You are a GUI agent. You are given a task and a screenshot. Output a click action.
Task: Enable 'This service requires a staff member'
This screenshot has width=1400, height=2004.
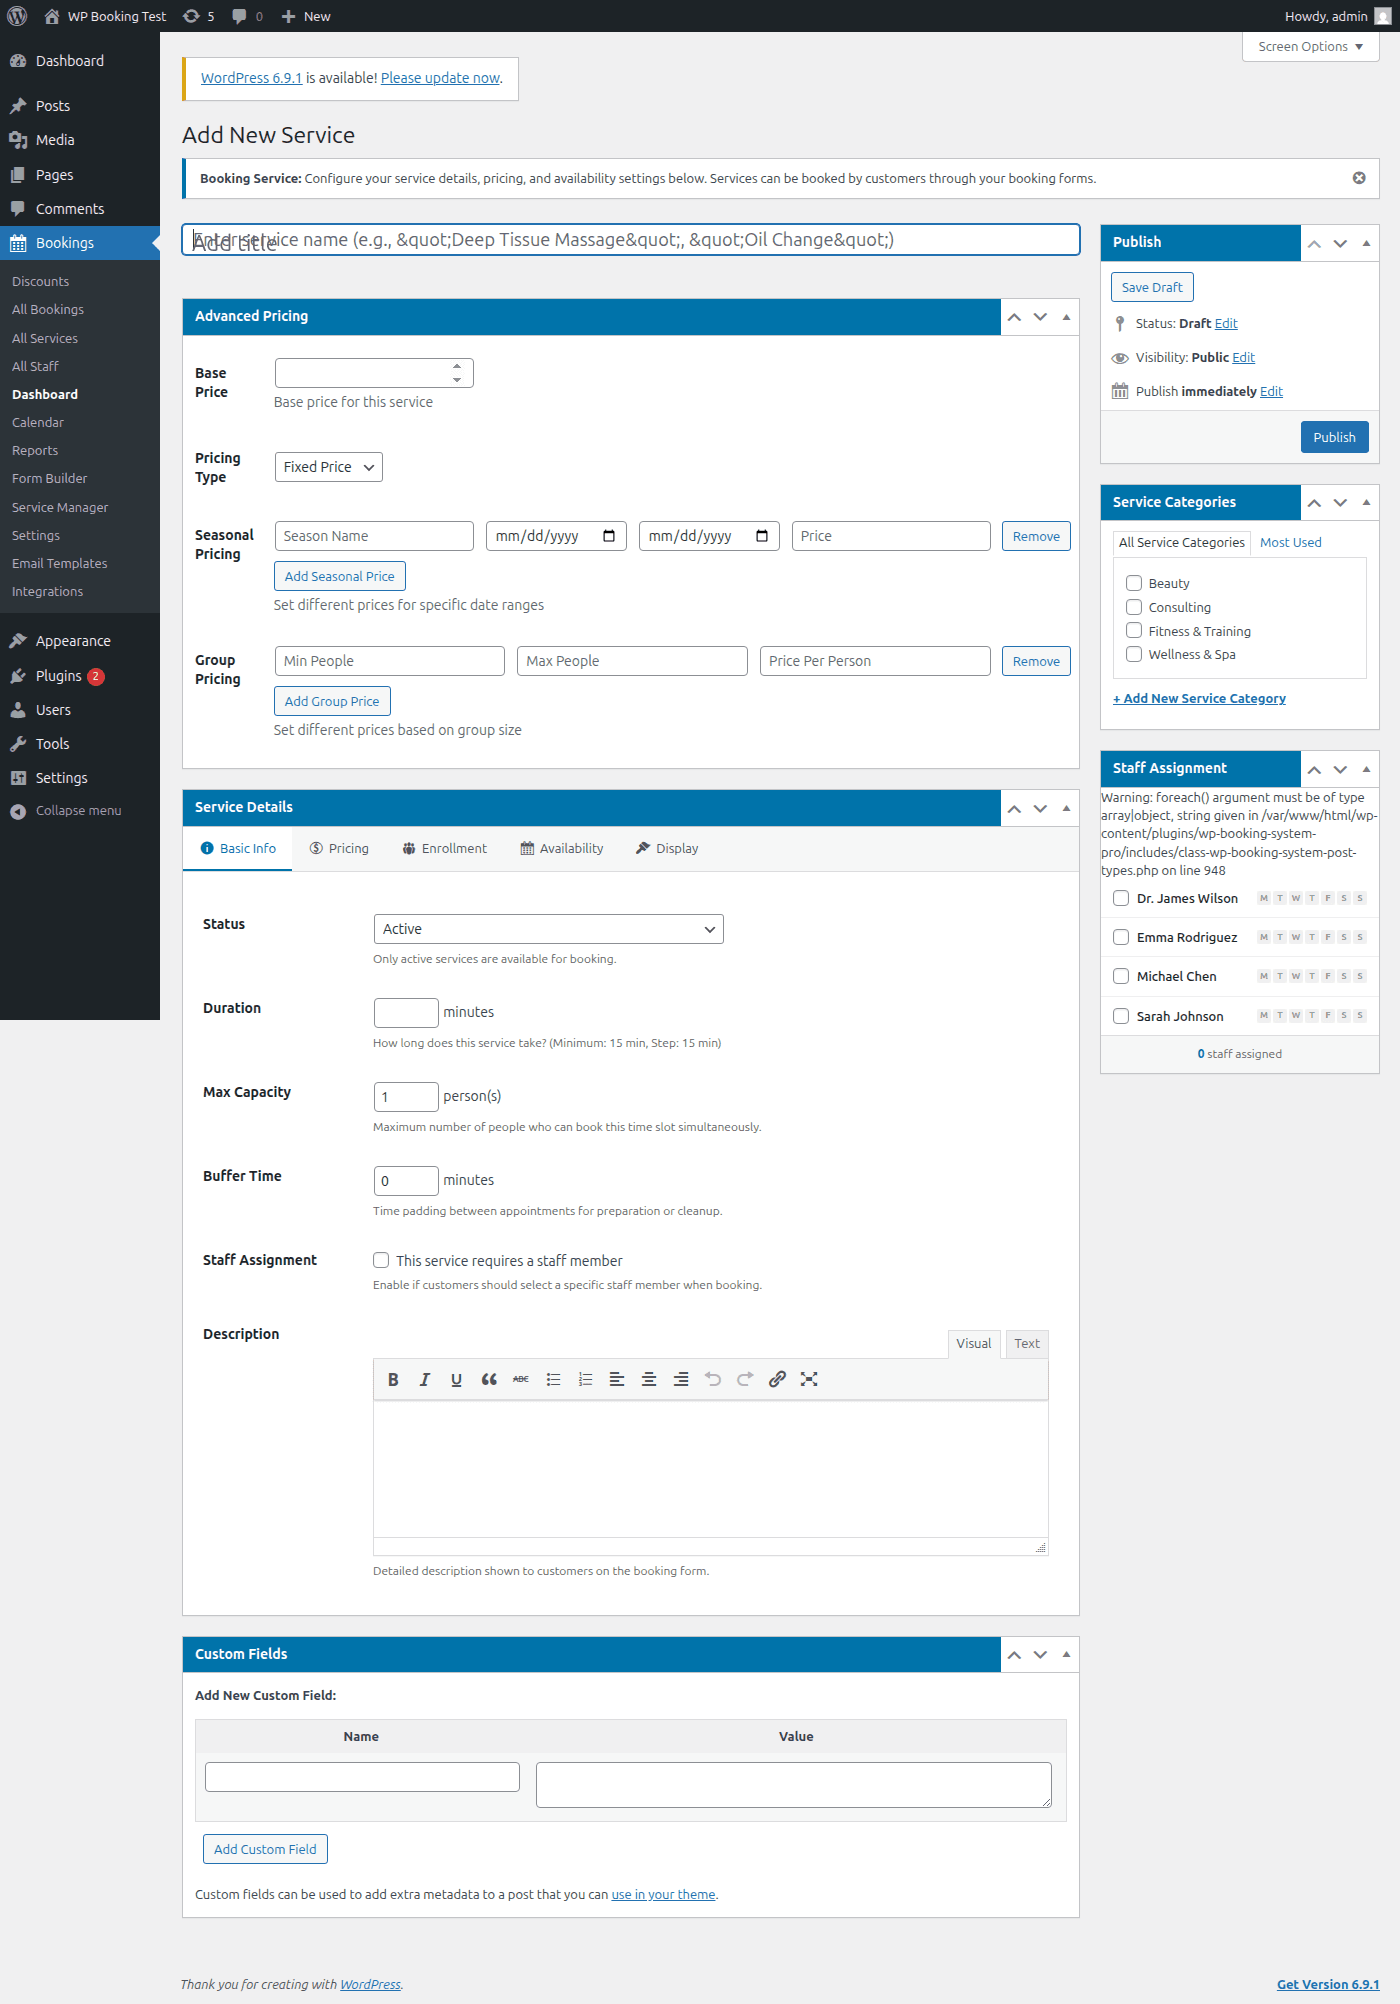381,1260
